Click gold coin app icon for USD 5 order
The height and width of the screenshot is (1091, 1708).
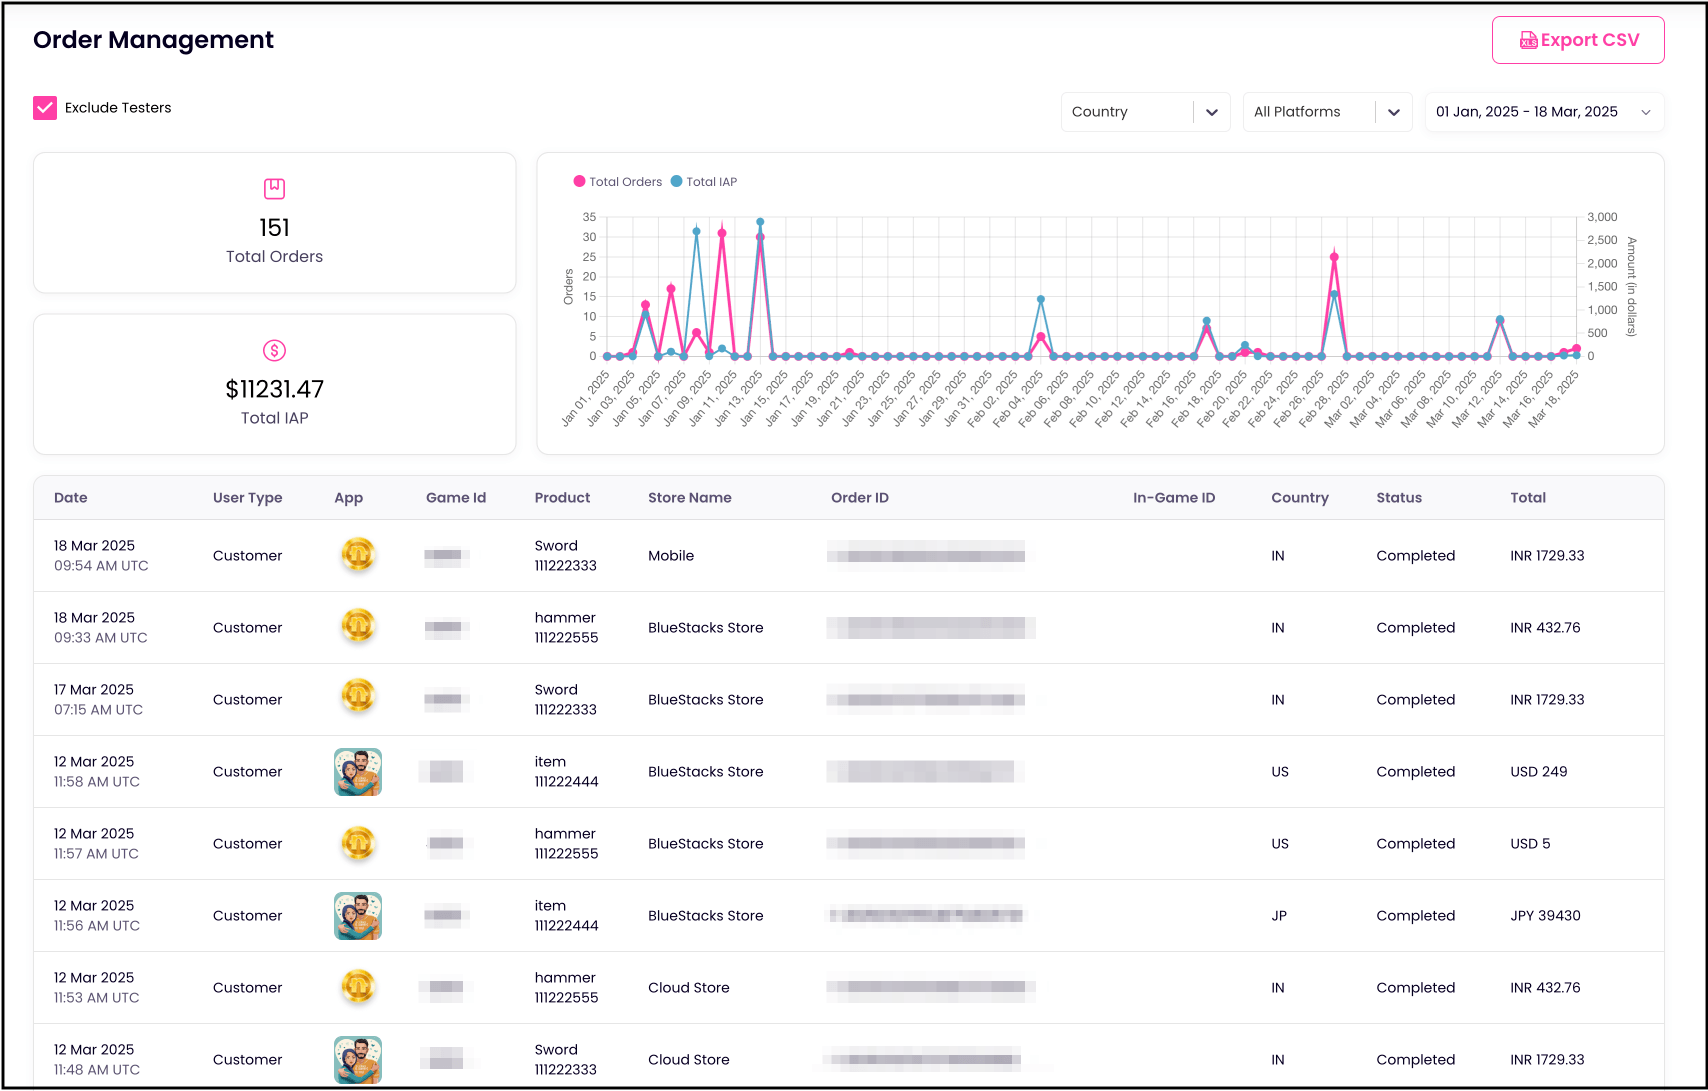pos(357,844)
